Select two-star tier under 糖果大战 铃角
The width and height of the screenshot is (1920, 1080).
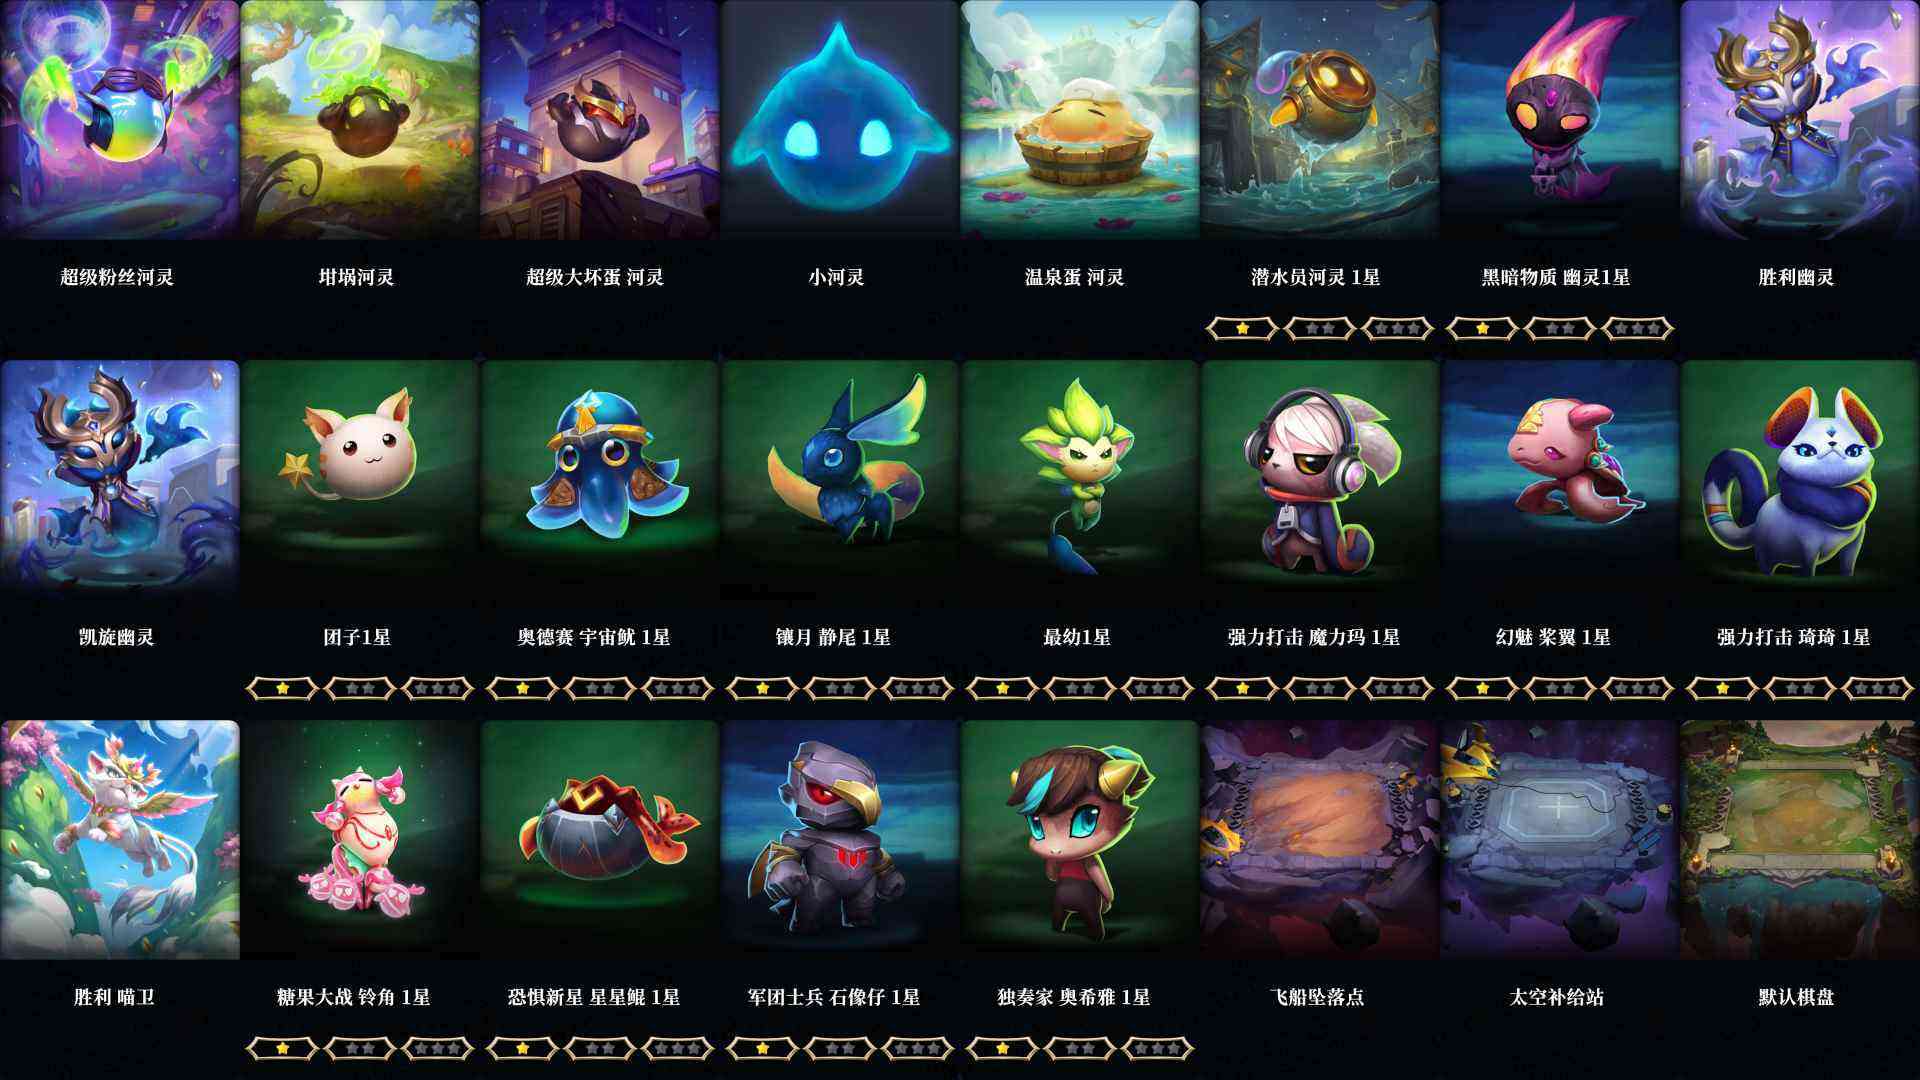point(360,1048)
